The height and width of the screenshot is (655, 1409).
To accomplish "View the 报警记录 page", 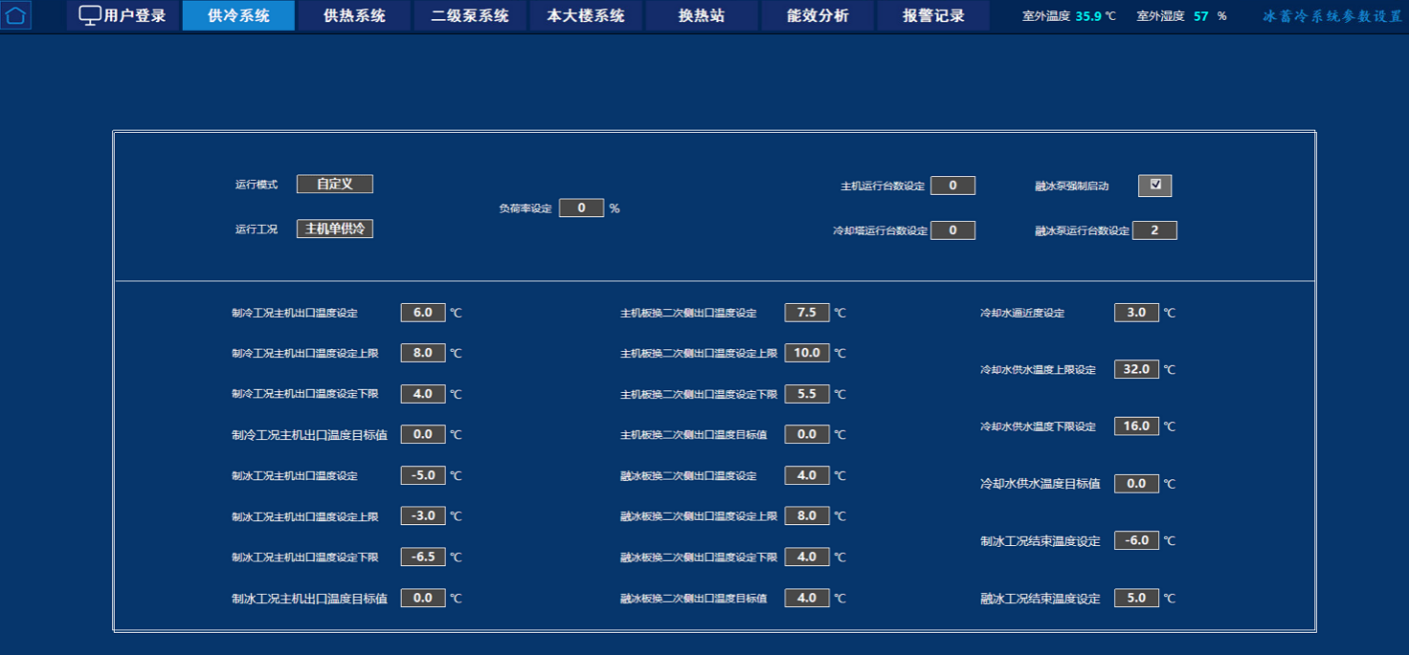I will click(933, 16).
